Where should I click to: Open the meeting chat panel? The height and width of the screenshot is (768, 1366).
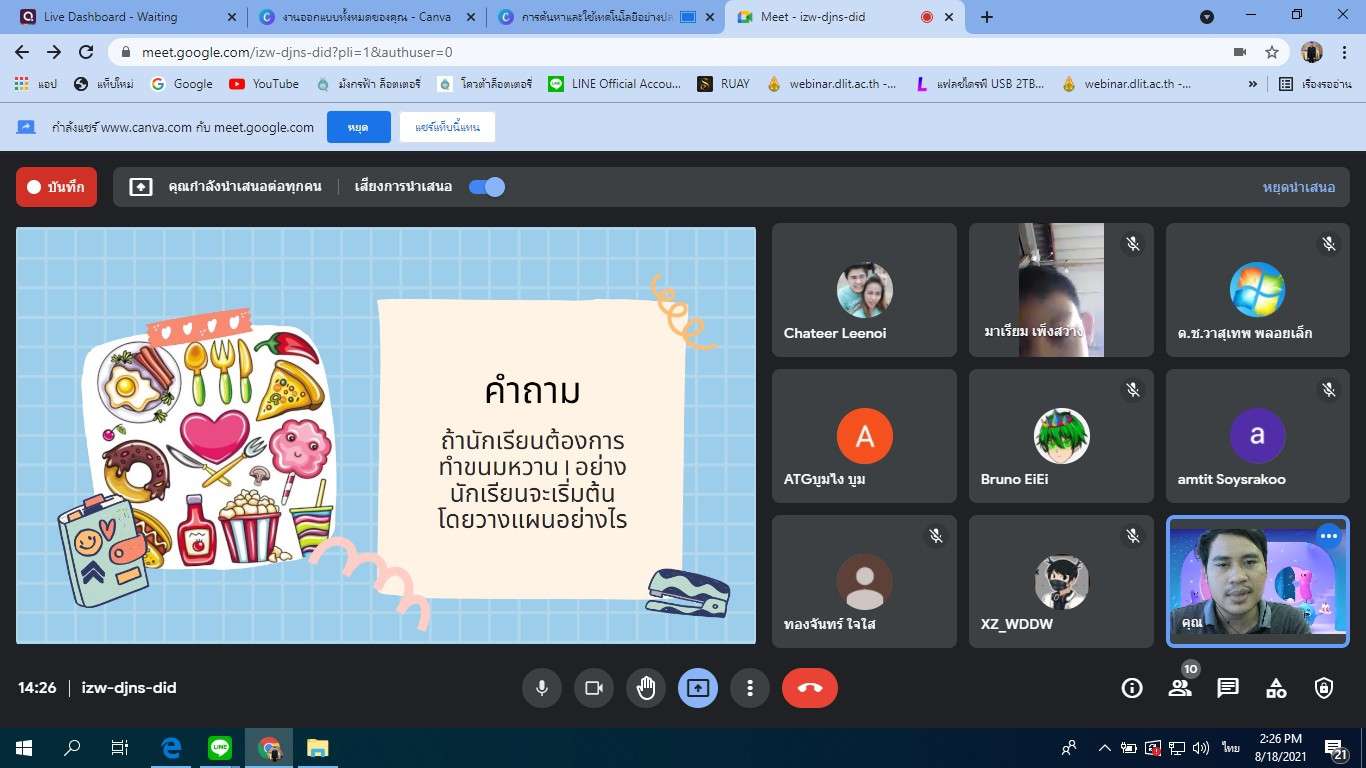click(x=1228, y=688)
